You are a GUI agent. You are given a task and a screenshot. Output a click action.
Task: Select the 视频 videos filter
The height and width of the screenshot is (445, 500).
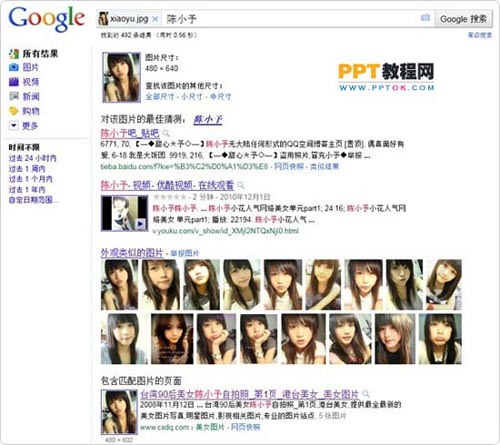[x=31, y=82]
